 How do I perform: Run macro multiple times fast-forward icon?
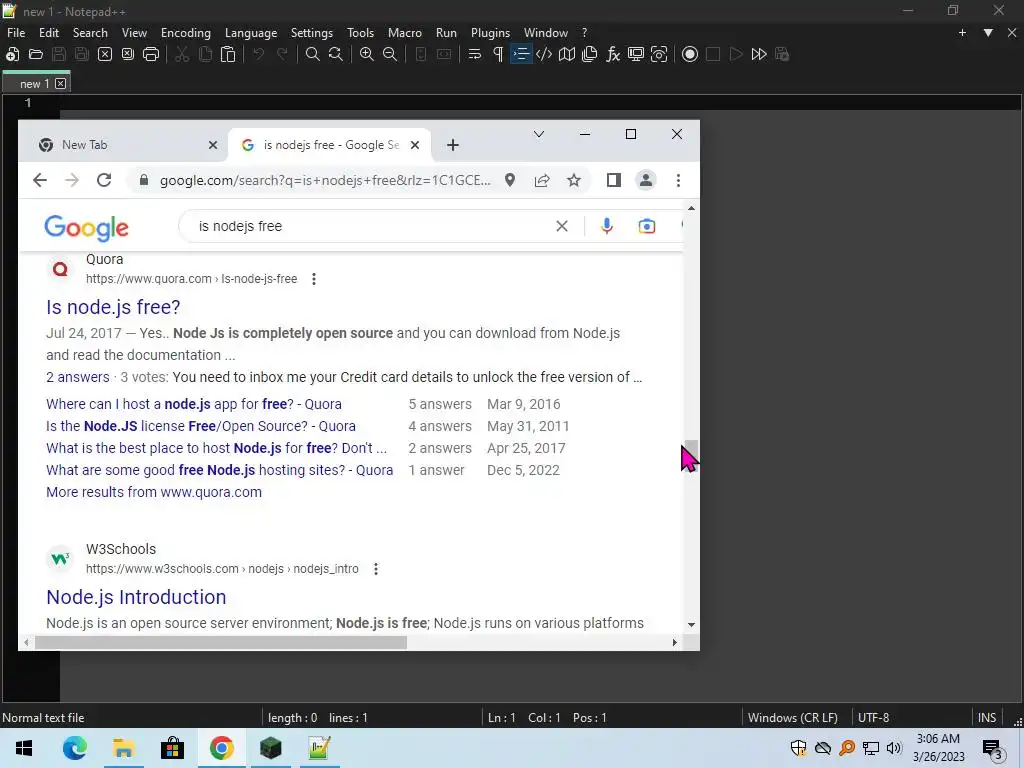[759, 54]
